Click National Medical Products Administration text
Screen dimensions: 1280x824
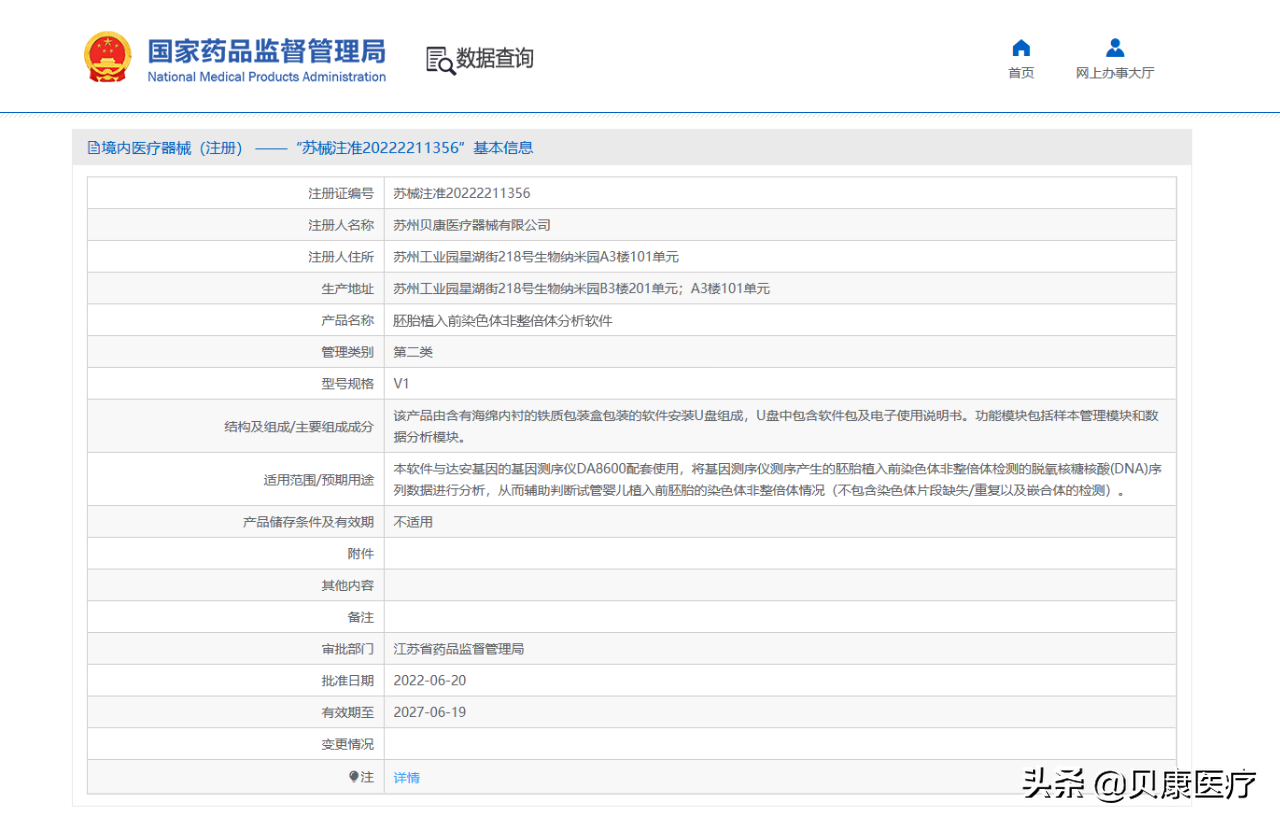266,77
